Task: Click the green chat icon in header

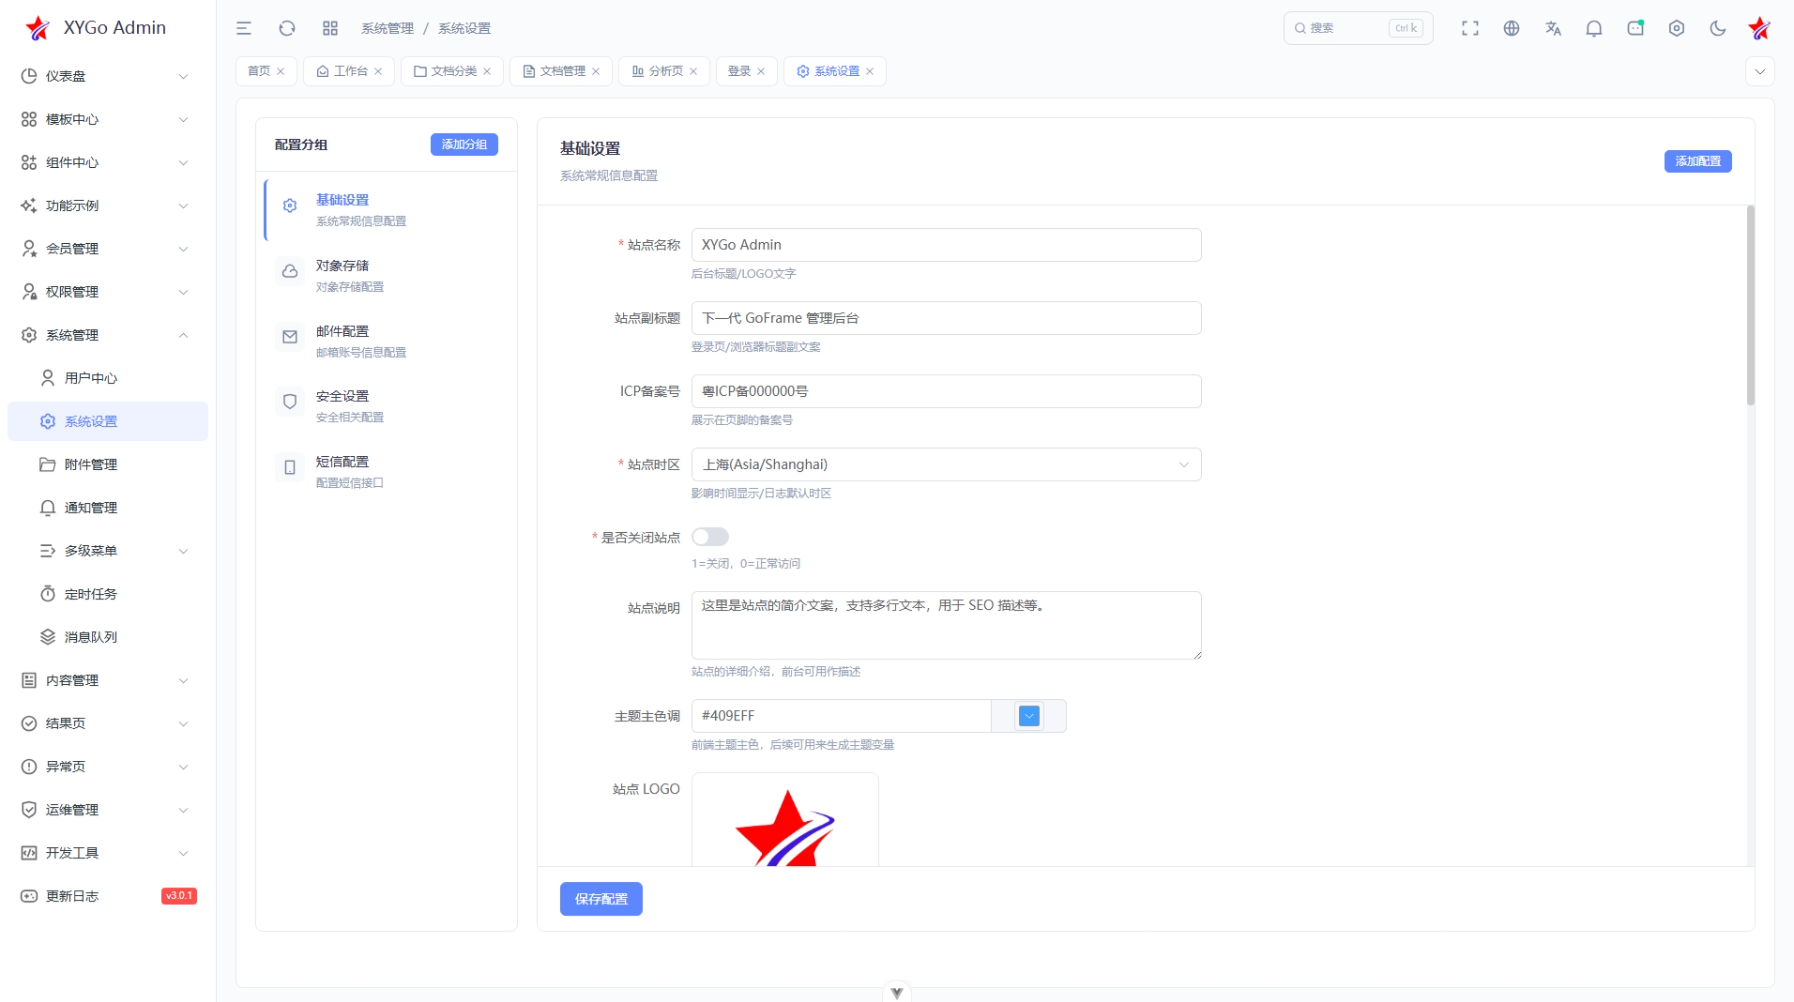Action: (x=1636, y=28)
